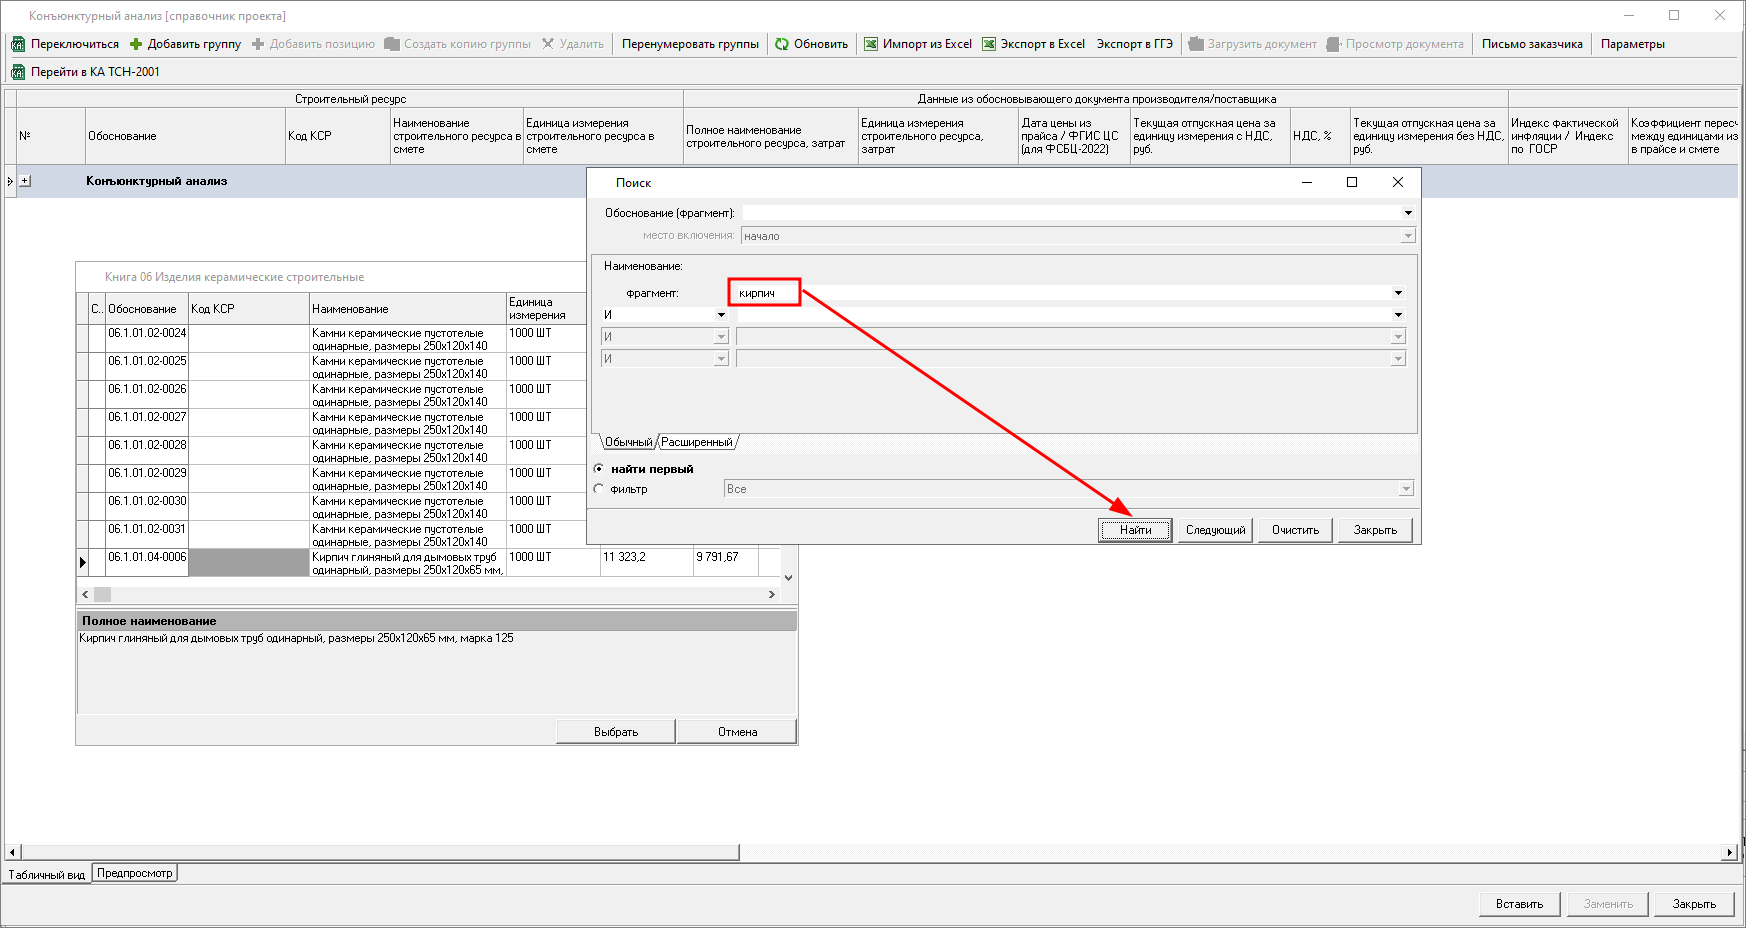The image size is (1746, 928).
Task: Expand the Конъюнктурный анализ group row
Action: point(25,181)
